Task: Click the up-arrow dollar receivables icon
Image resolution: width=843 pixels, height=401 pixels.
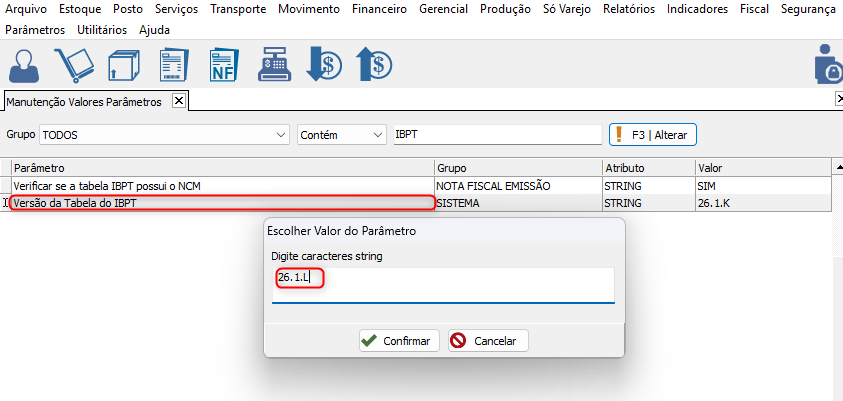Action: pyautogui.click(x=374, y=65)
